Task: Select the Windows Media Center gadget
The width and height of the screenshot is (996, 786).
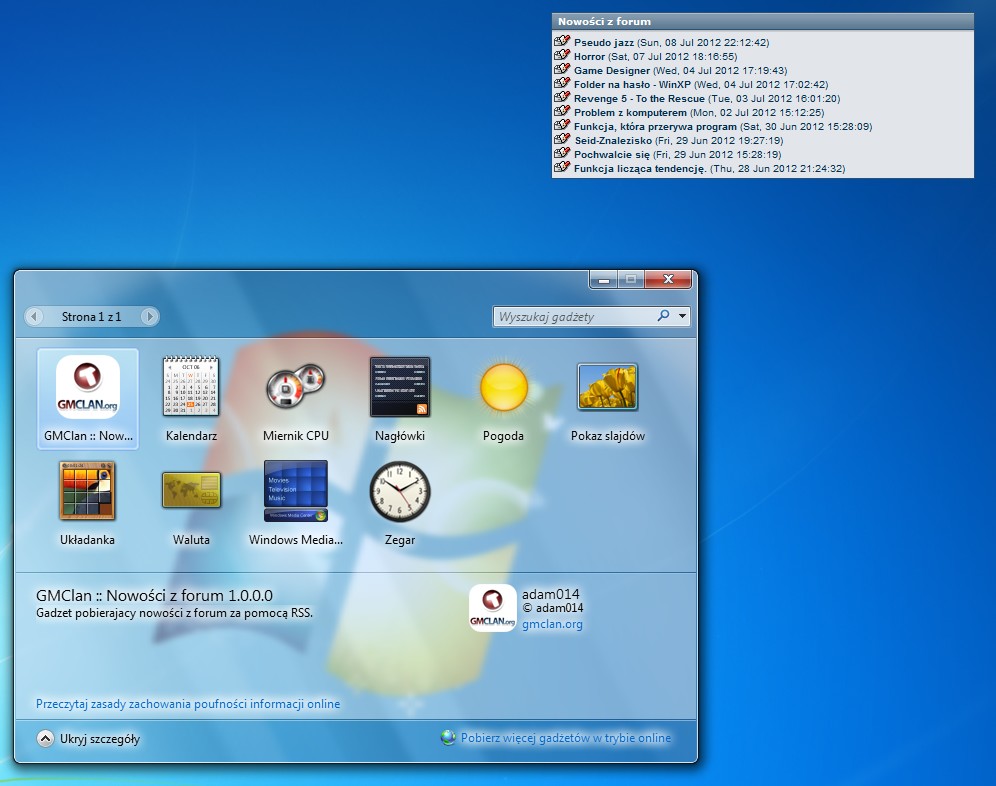Action: (295, 491)
